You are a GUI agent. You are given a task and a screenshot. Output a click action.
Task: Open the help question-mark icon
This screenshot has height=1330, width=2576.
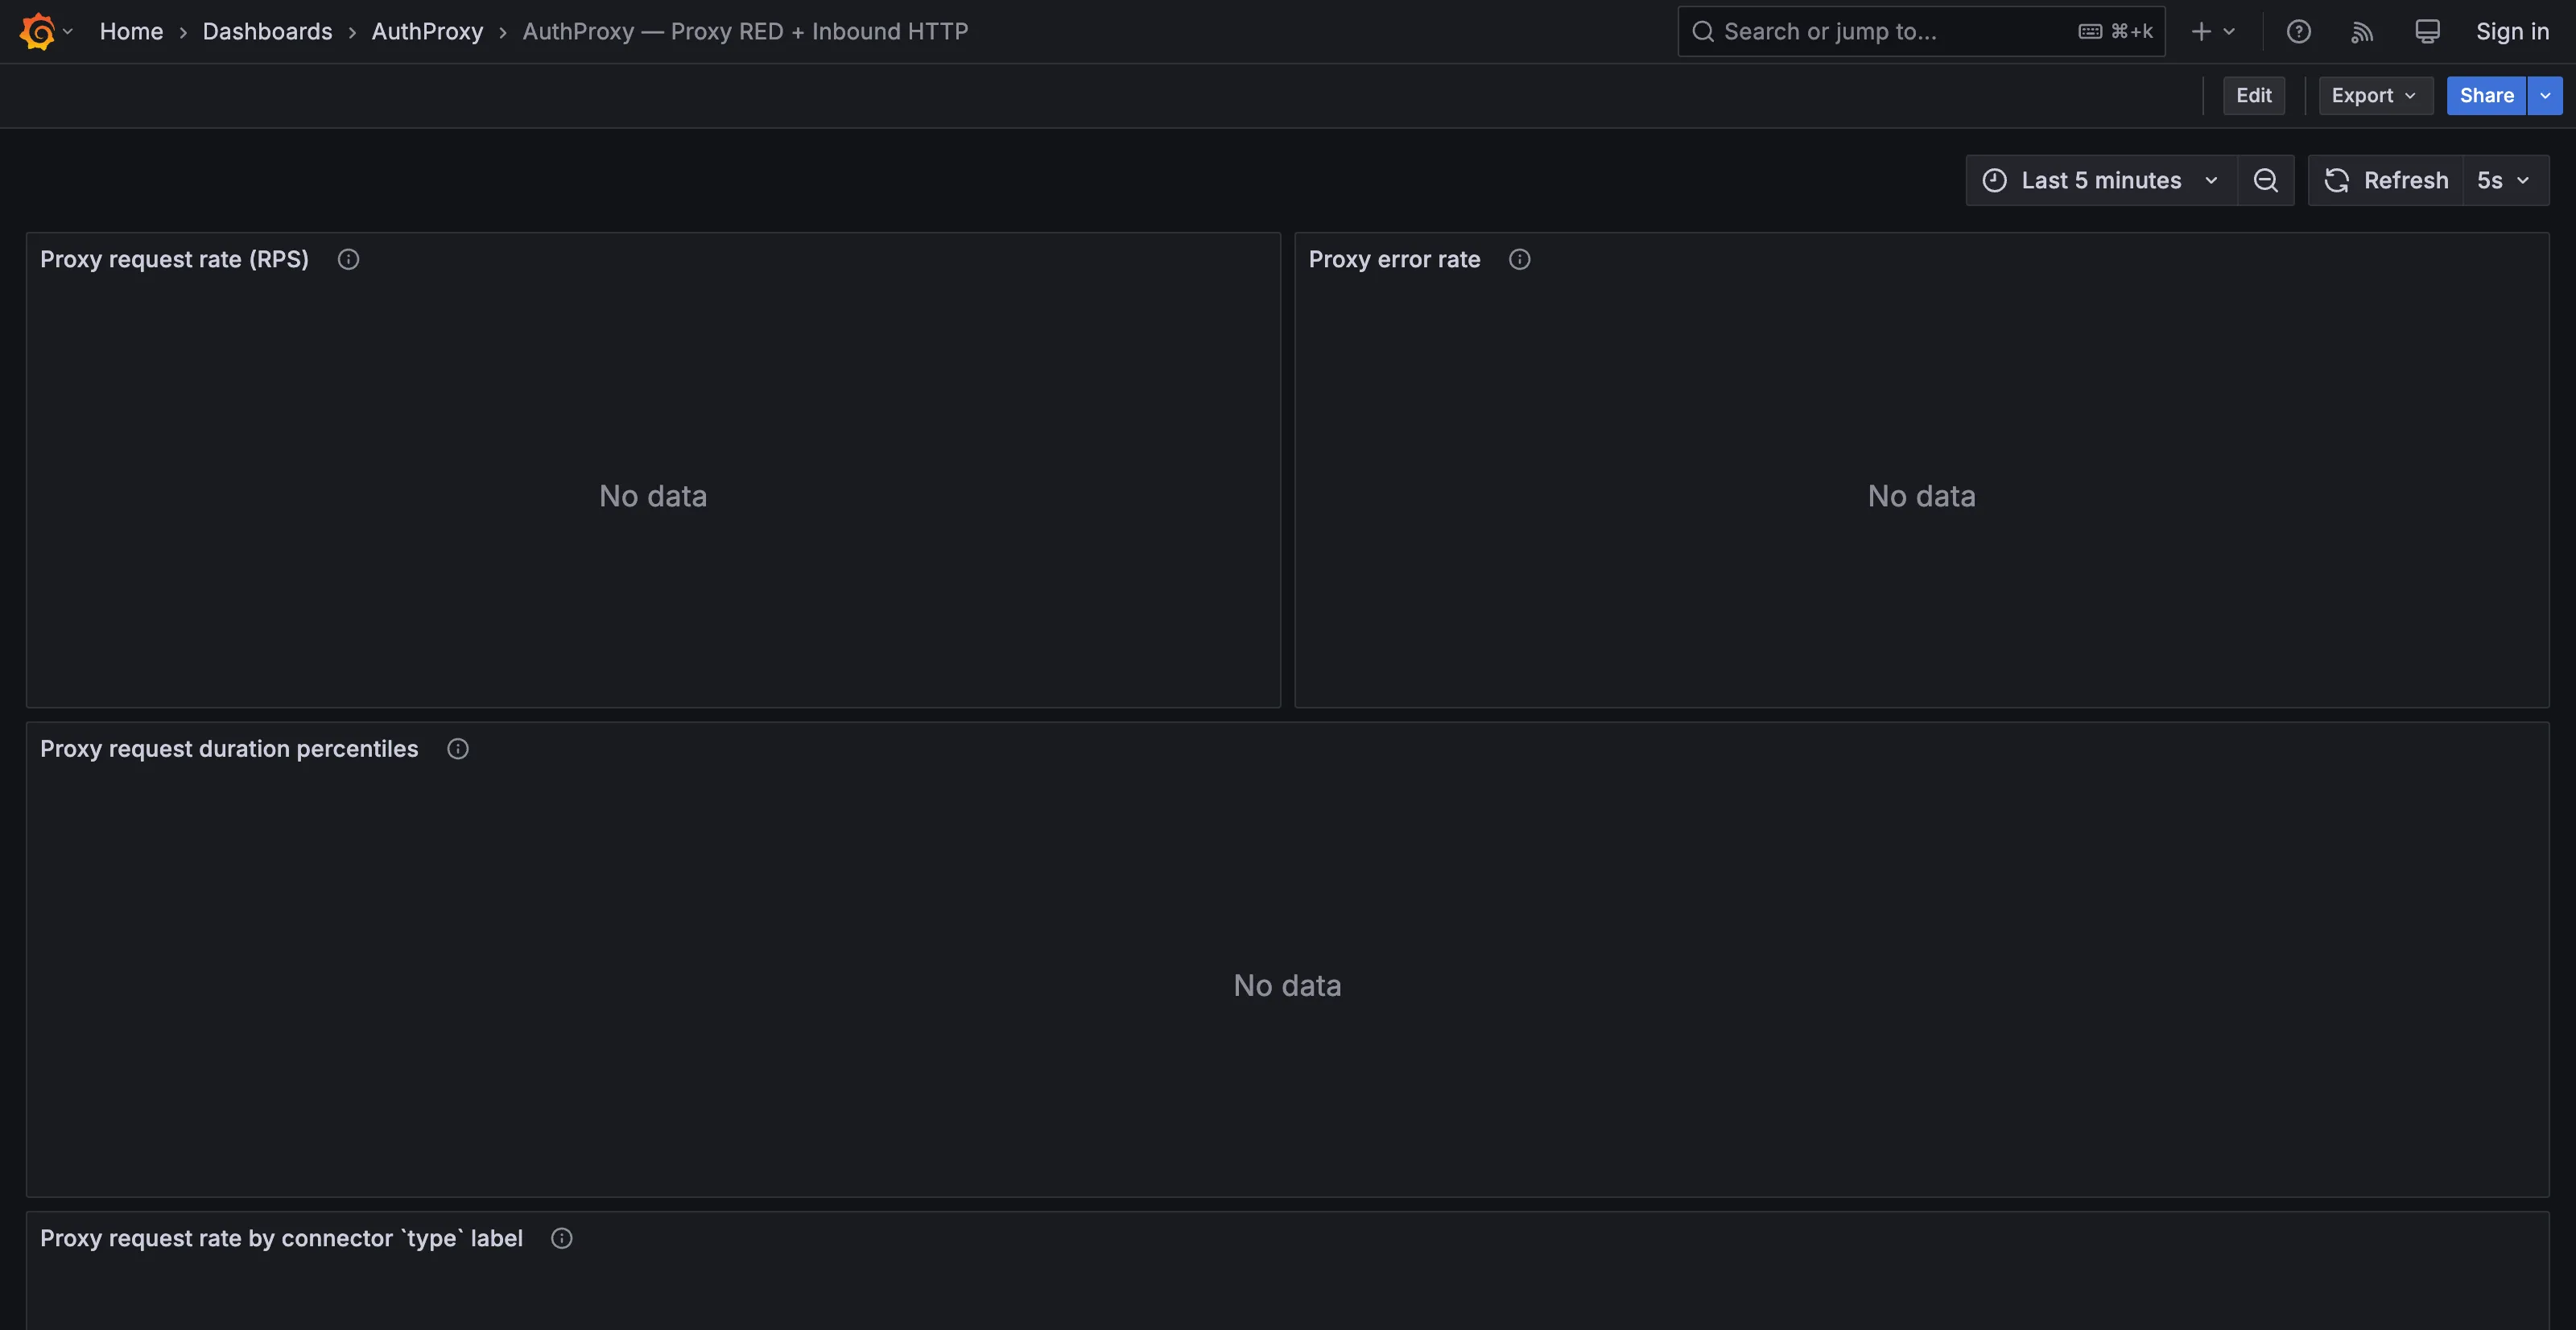pos(2298,31)
